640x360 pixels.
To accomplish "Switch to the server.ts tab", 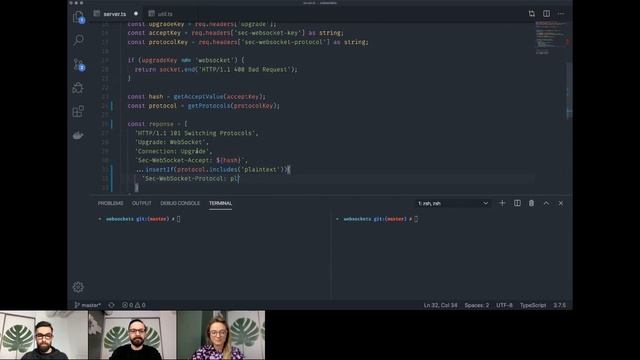I will tap(115, 14).
